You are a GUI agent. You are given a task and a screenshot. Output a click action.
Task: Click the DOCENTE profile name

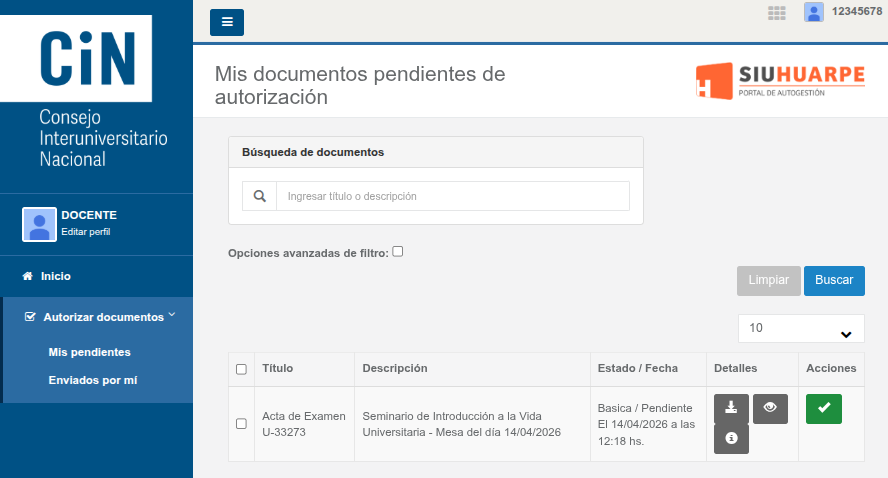[89, 215]
